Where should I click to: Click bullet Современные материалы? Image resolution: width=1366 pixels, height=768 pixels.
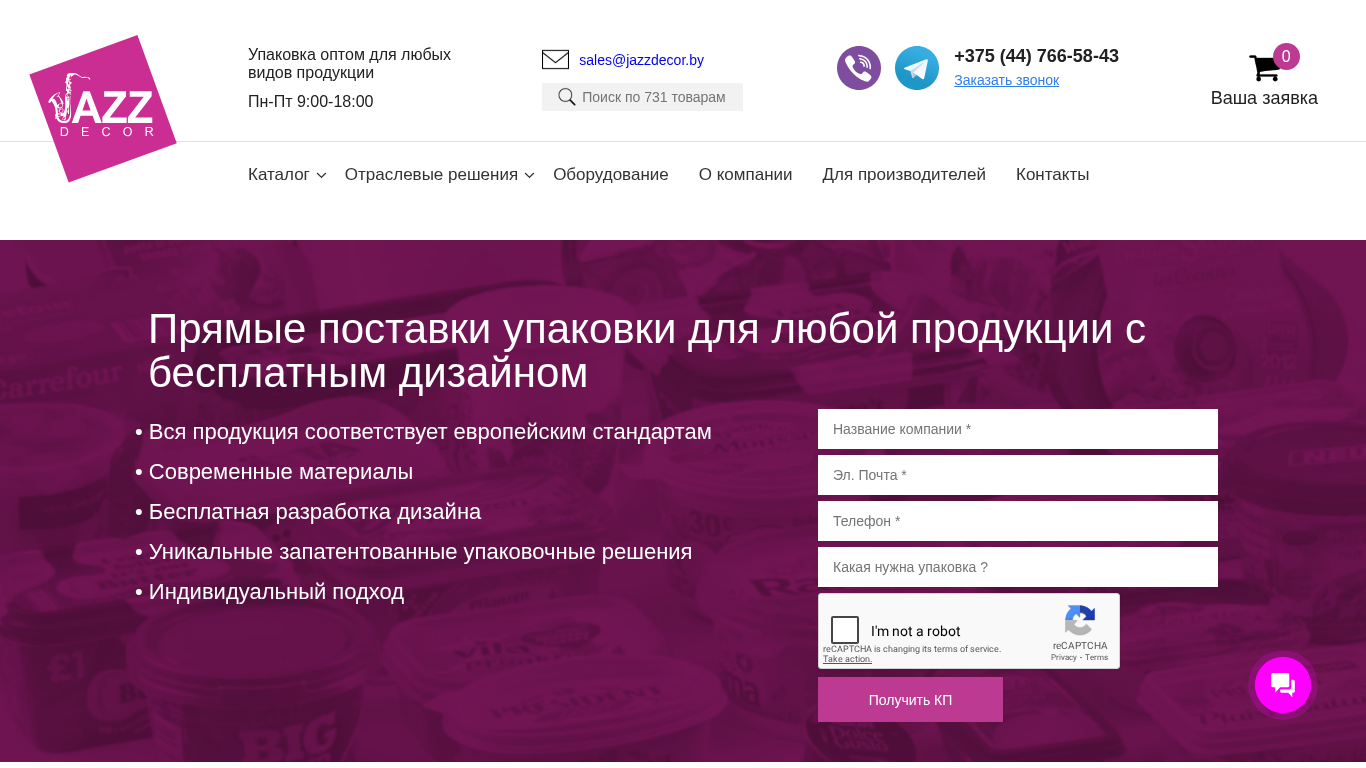(274, 472)
